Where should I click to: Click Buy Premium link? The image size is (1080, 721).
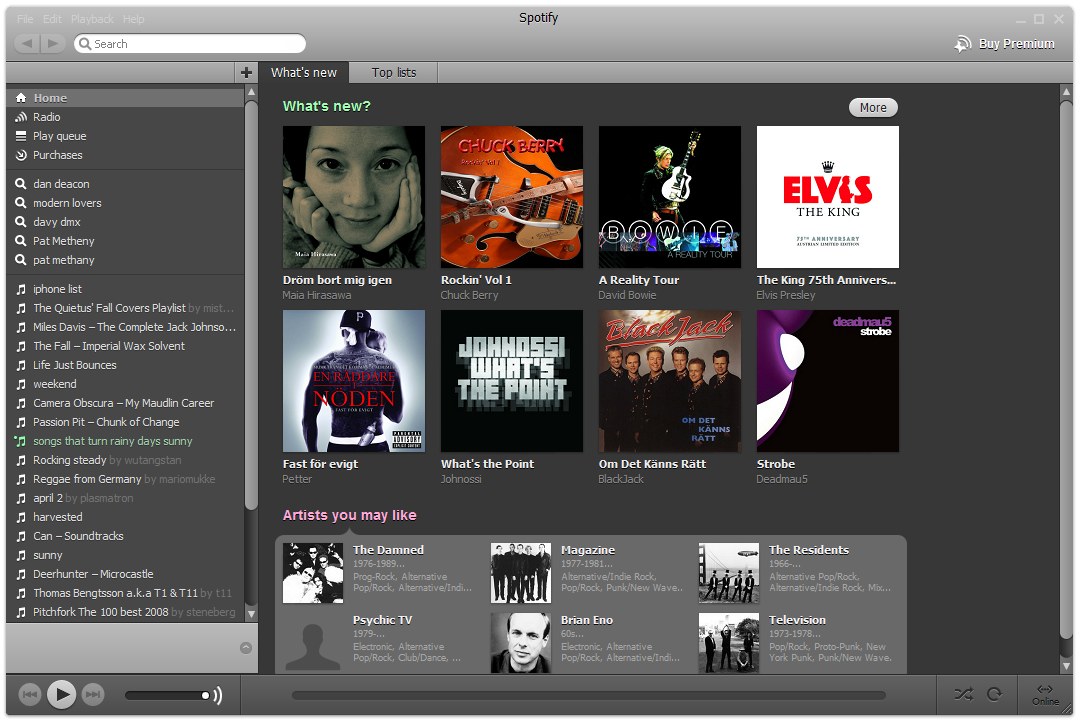tap(1004, 44)
